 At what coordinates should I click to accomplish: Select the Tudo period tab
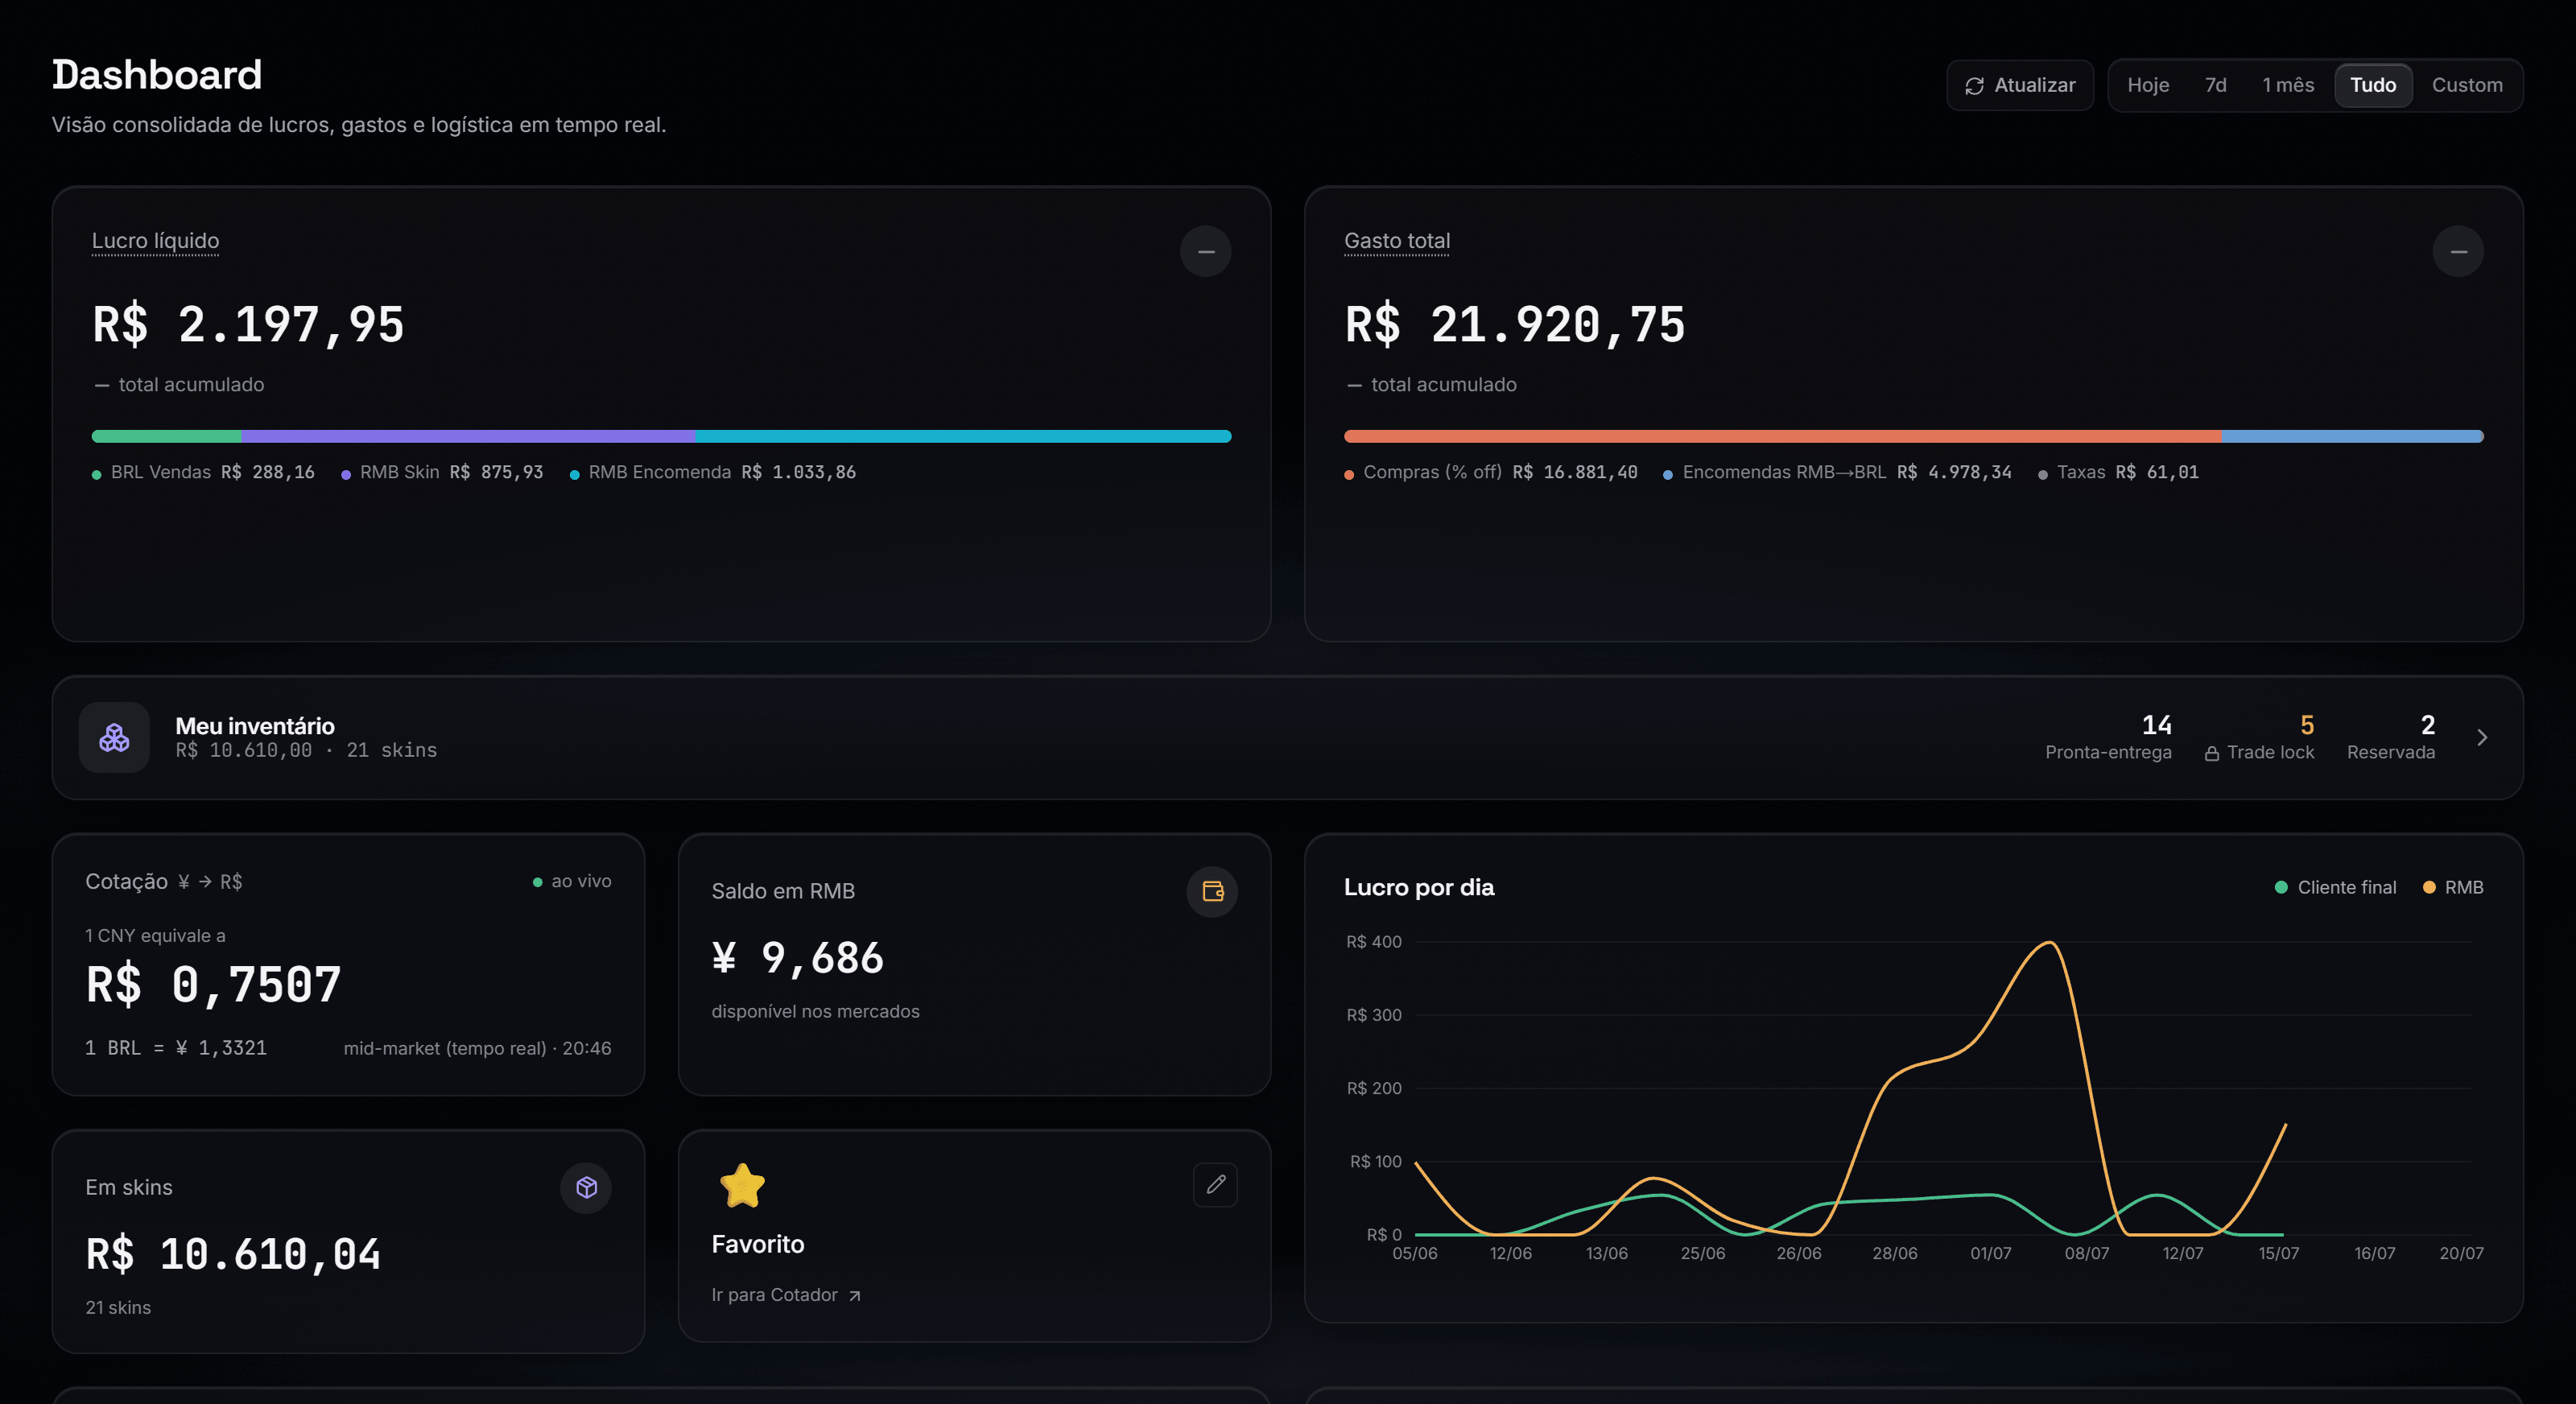tap(2372, 86)
